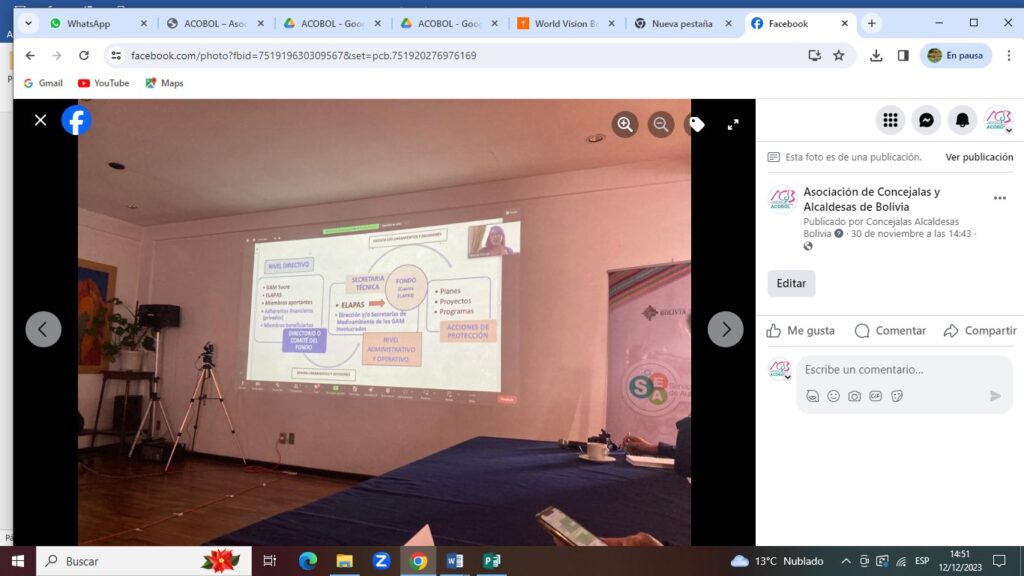Image resolution: width=1024 pixels, height=576 pixels.
Task: Open the Facebook menu grid
Action: 890,120
